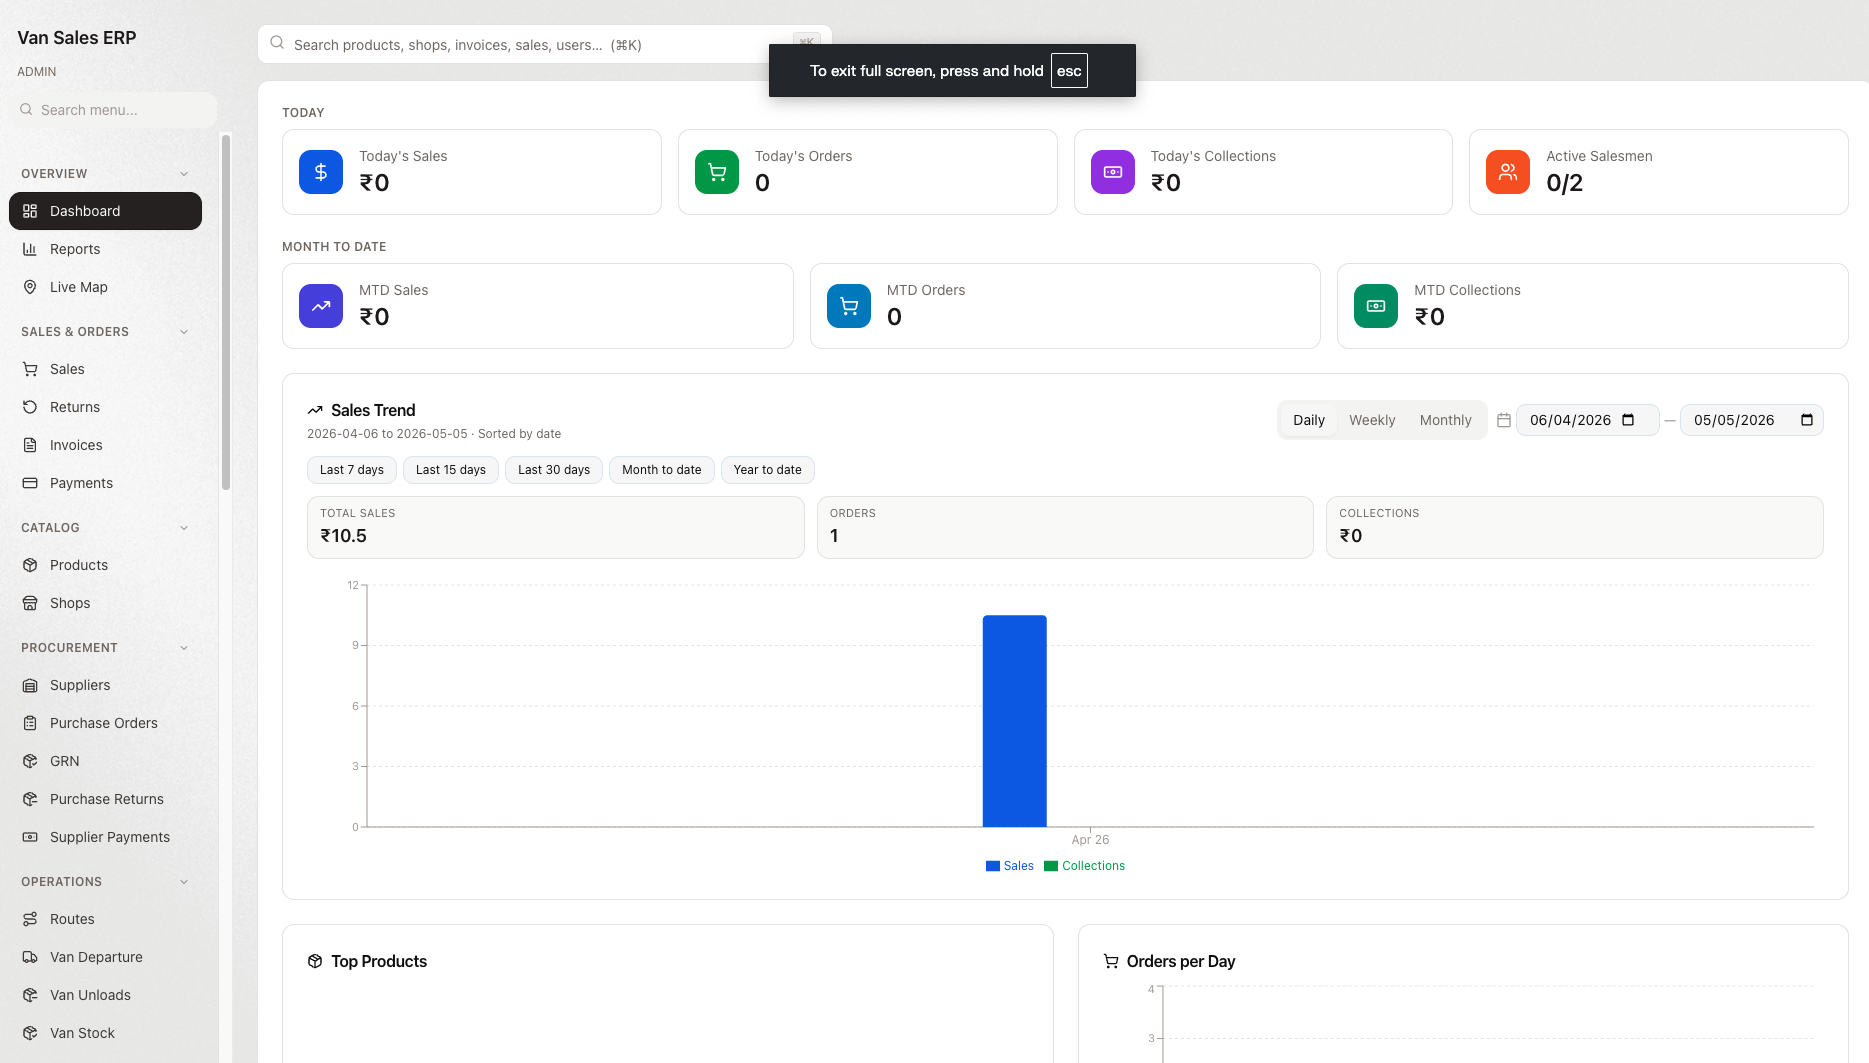1869x1063 pixels.
Task: Collapse the PROCUREMENT section chevron
Action: [184, 648]
